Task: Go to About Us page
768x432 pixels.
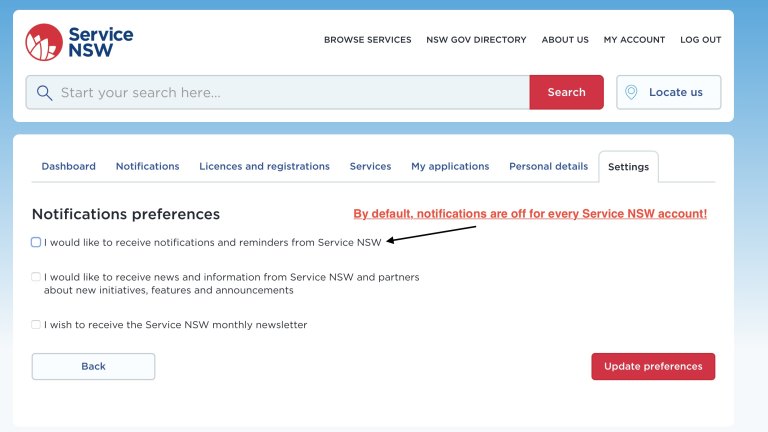Action: [x=565, y=40]
